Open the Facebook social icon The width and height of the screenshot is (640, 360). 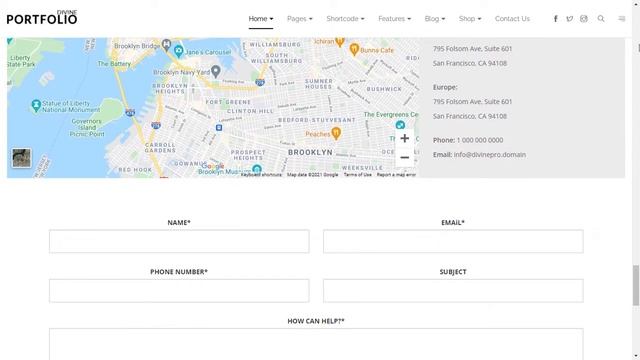556,19
